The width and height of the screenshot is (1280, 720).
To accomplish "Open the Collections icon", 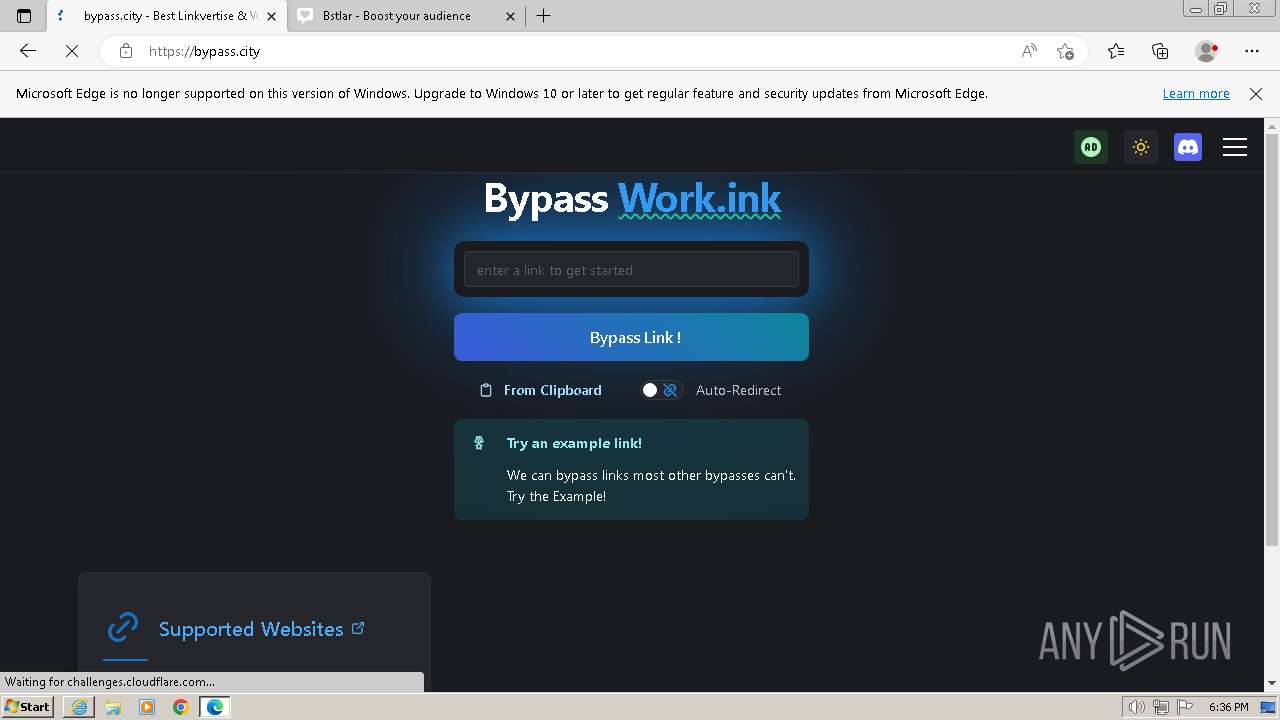I will click(1160, 51).
